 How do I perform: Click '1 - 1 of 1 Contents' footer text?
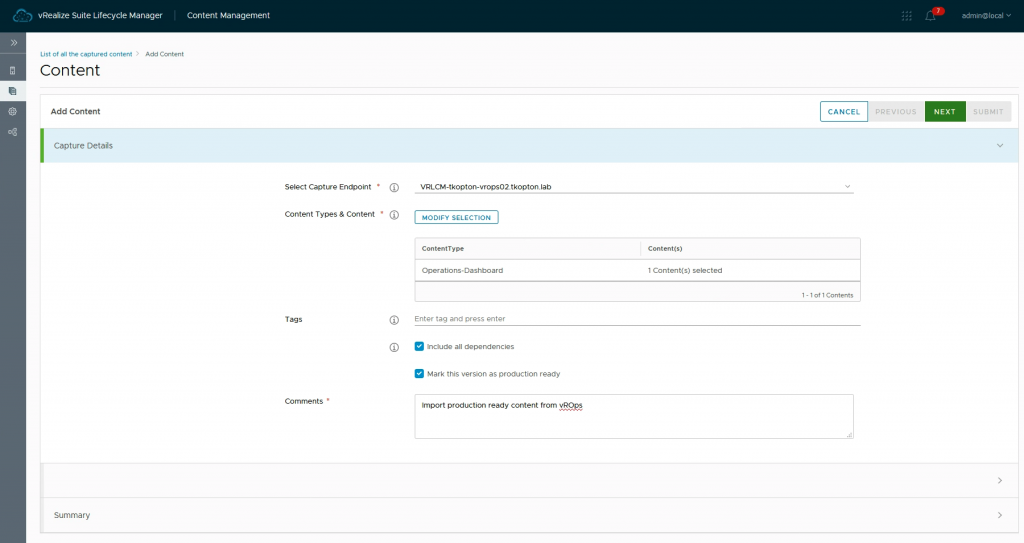(827, 295)
